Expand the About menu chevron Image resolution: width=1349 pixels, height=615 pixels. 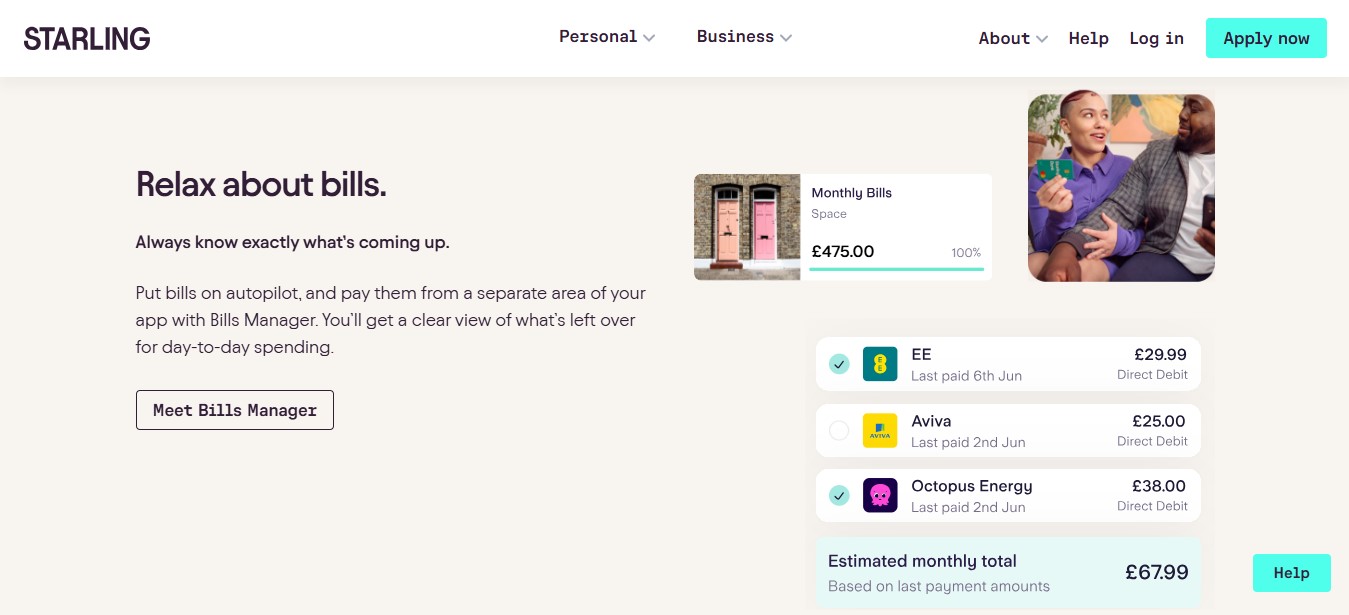[1042, 39]
